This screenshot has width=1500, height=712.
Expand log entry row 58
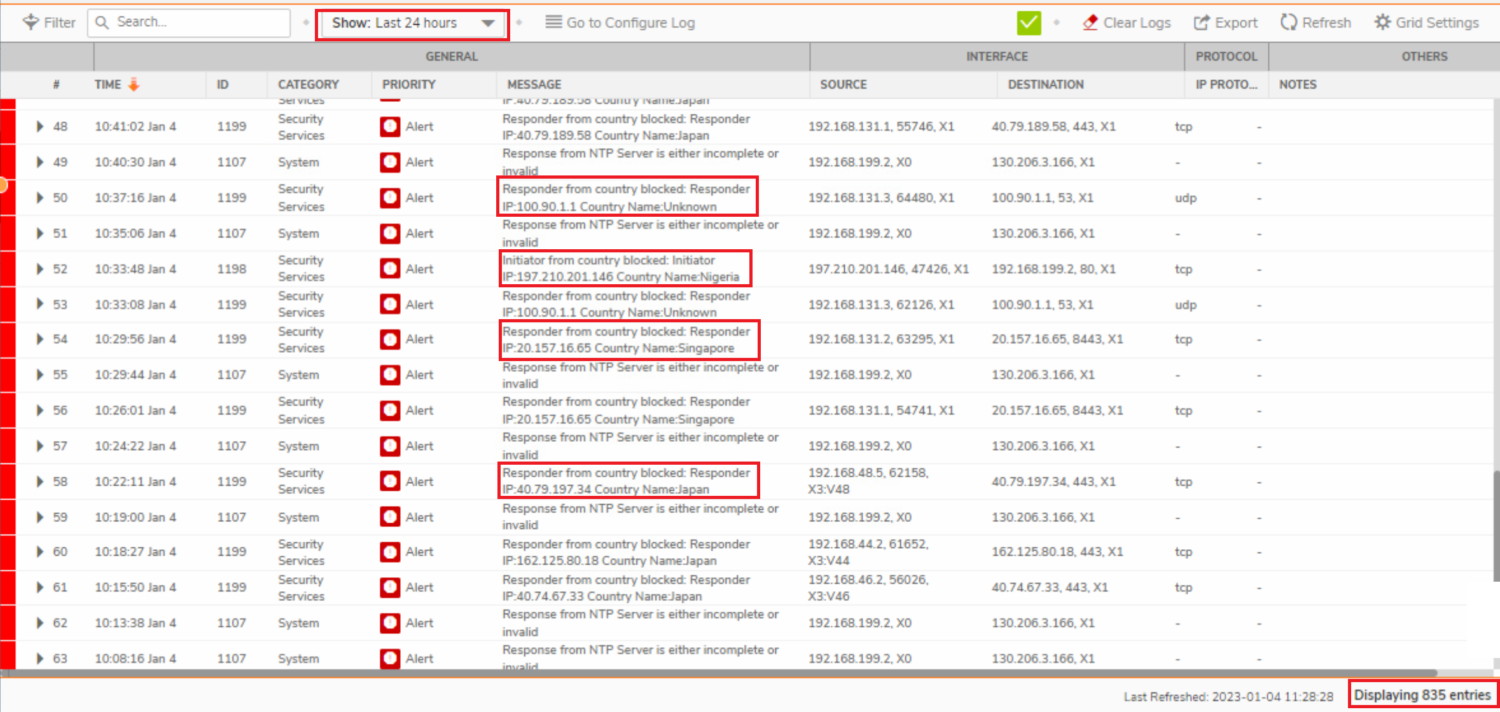[40, 481]
